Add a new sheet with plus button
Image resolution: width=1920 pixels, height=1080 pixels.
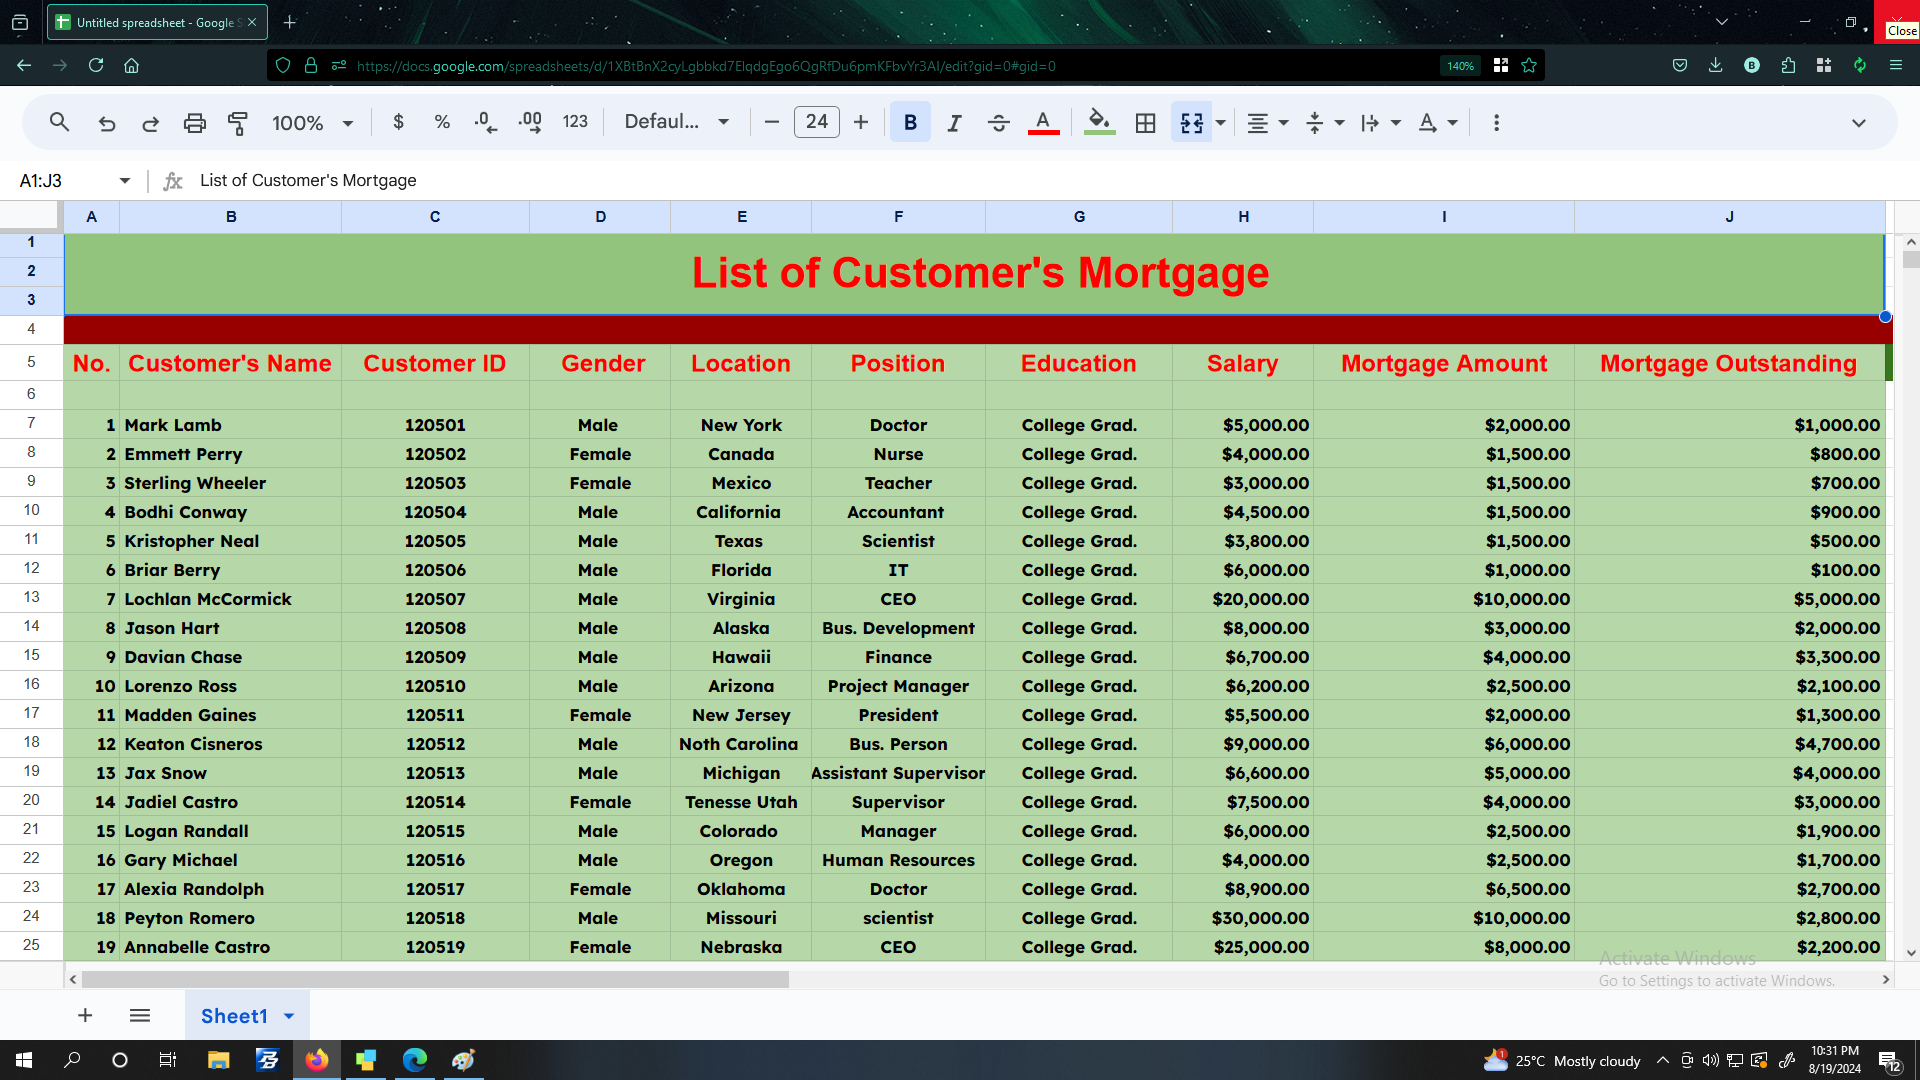(x=85, y=1016)
